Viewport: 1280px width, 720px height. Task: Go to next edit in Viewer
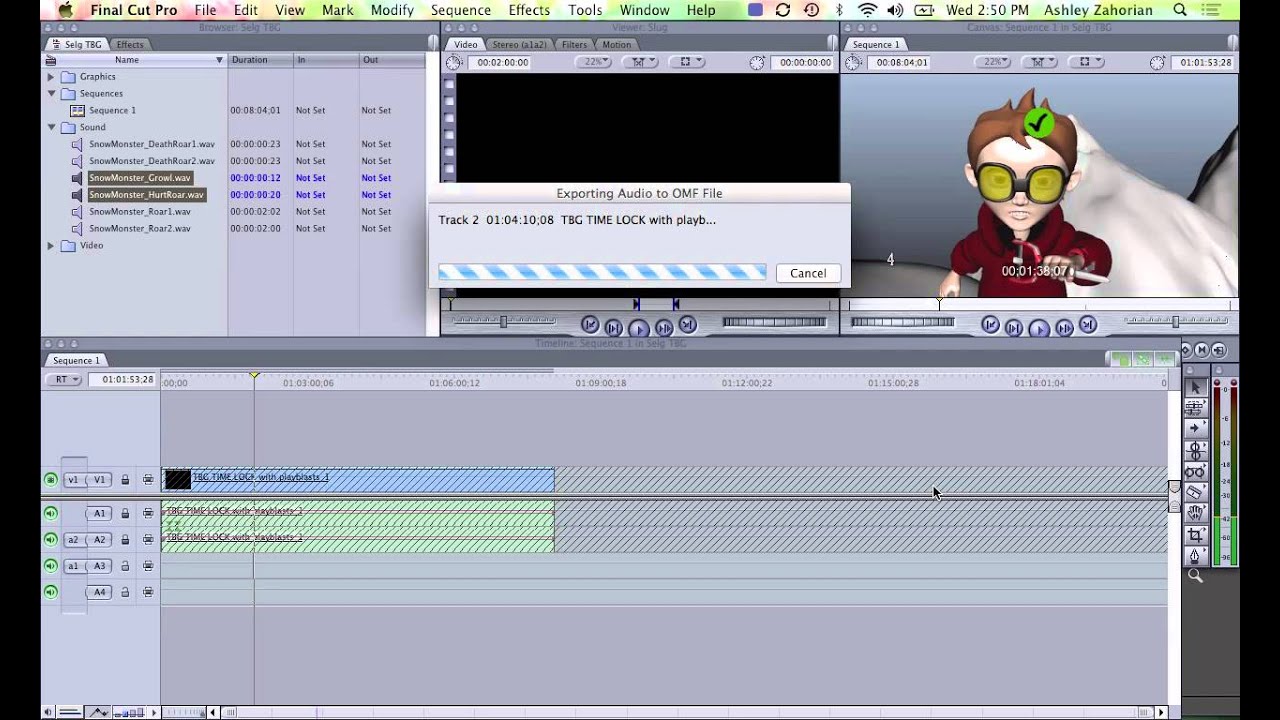[x=687, y=325]
